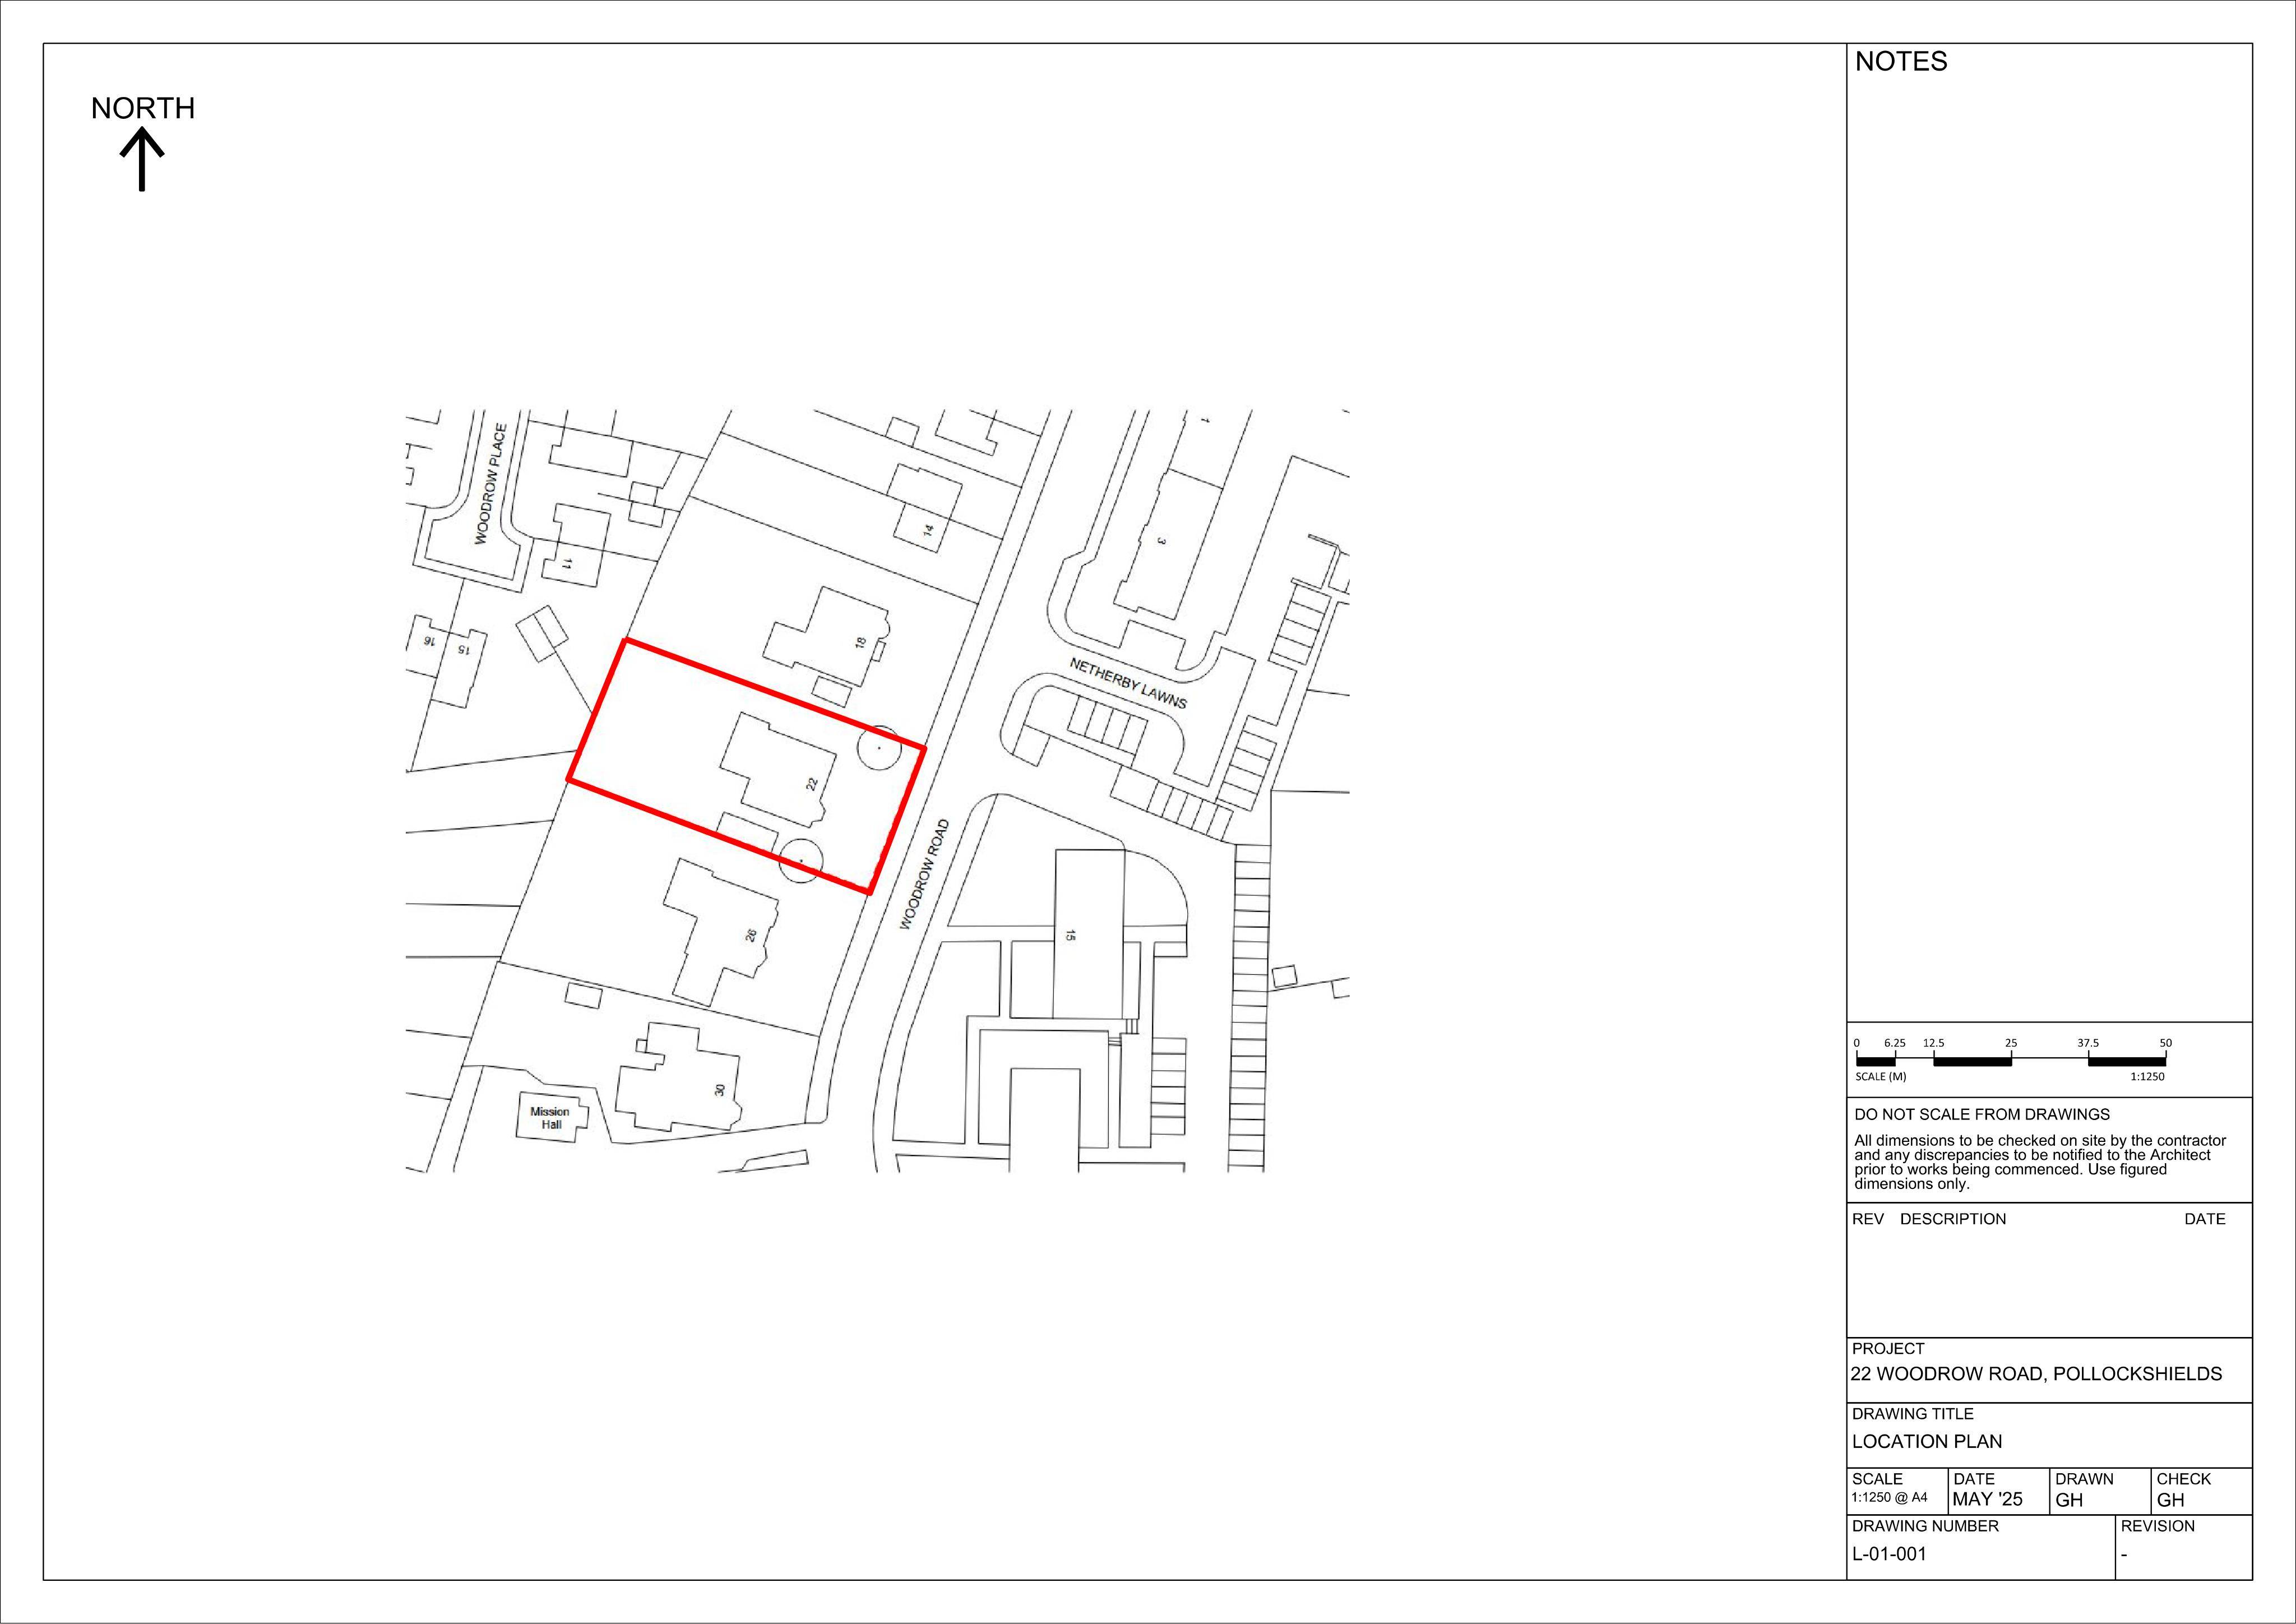Select the NOTES heading
This screenshot has width=2296, height=1624.
(1901, 62)
